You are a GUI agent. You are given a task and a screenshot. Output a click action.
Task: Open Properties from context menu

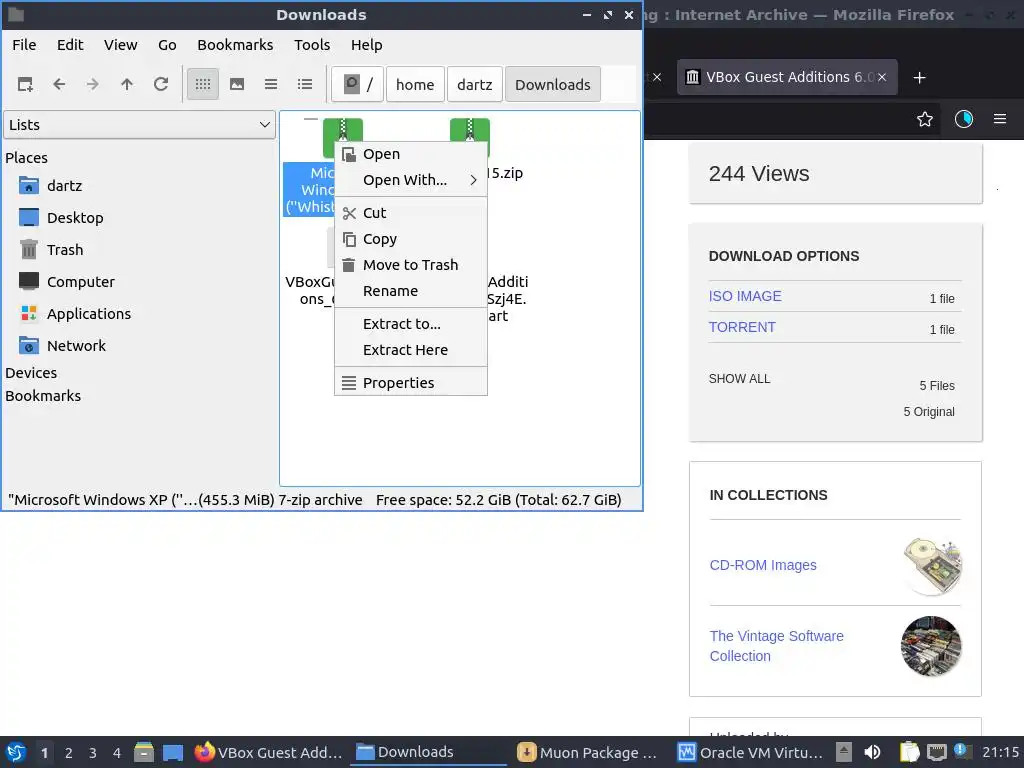click(x=411, y=383)
